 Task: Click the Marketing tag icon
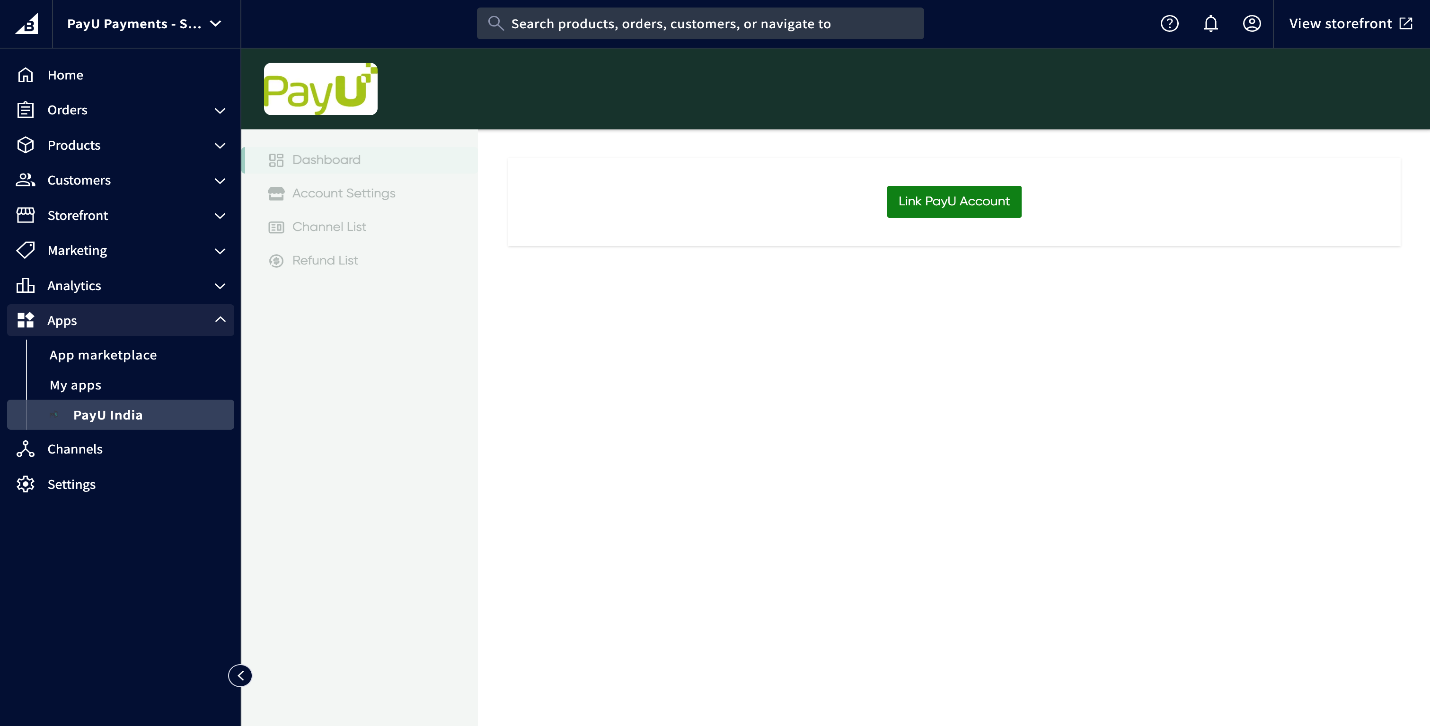coord(26,250)
